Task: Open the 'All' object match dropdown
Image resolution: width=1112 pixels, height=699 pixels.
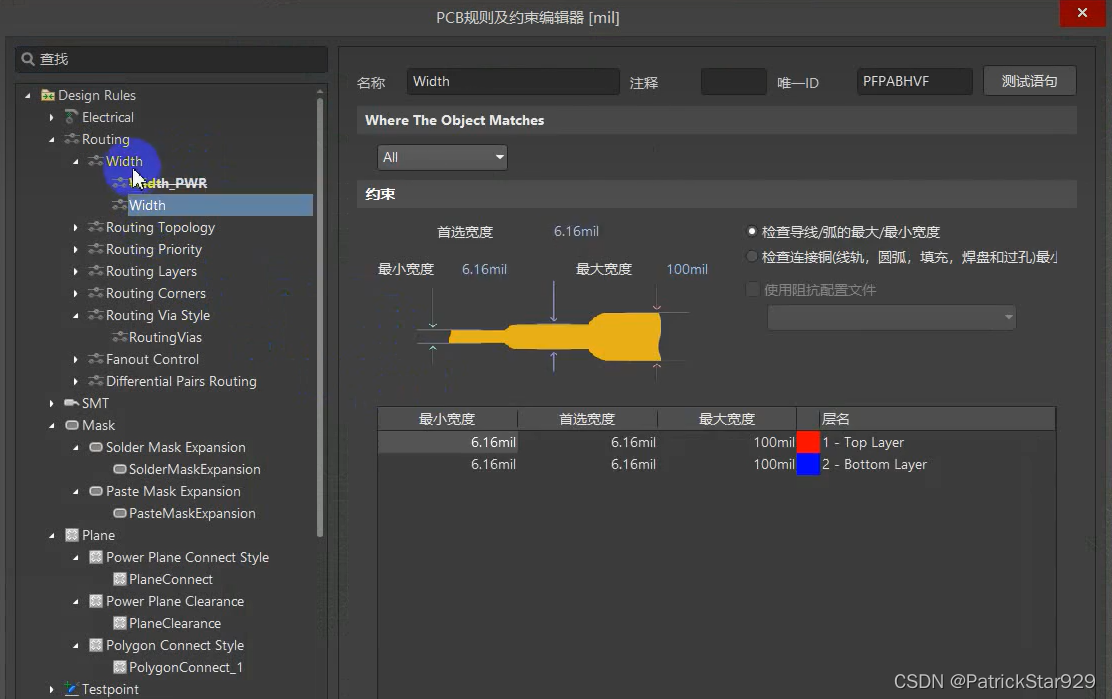Action: coord(442,157)
